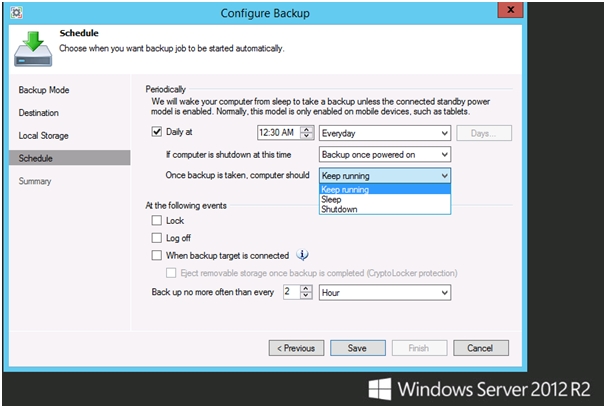This screenshot has width=606, height=408.
Task: Click the gear app icon in title bar
Action: pyautogui.click(x=16, y=13)
